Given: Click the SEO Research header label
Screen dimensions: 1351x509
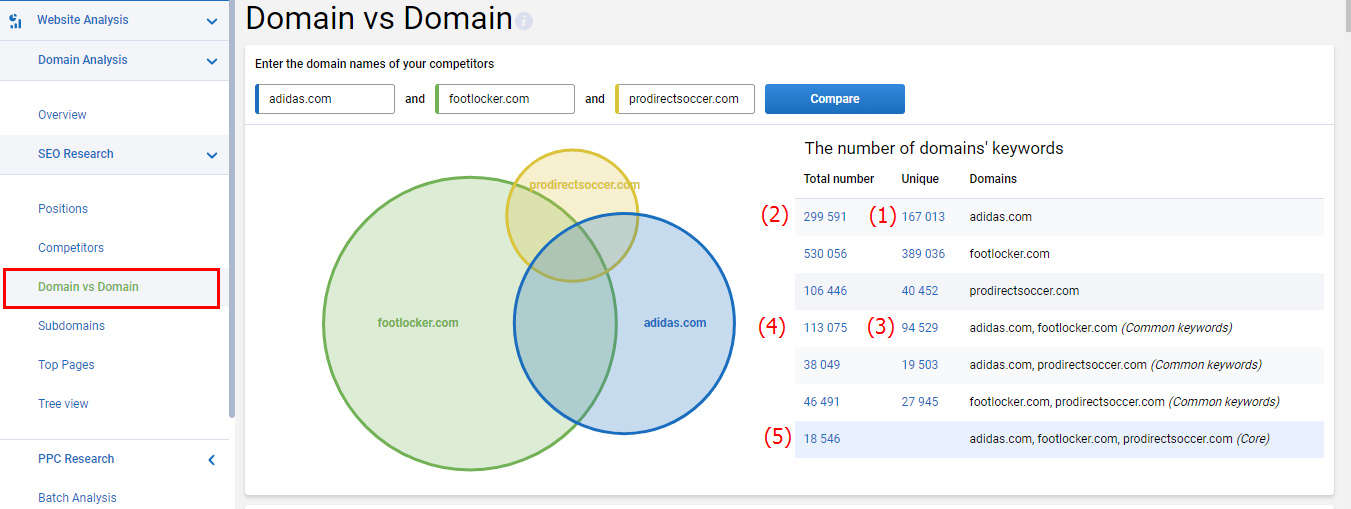Looking at the screenshot, I should (x=76, y=154).
